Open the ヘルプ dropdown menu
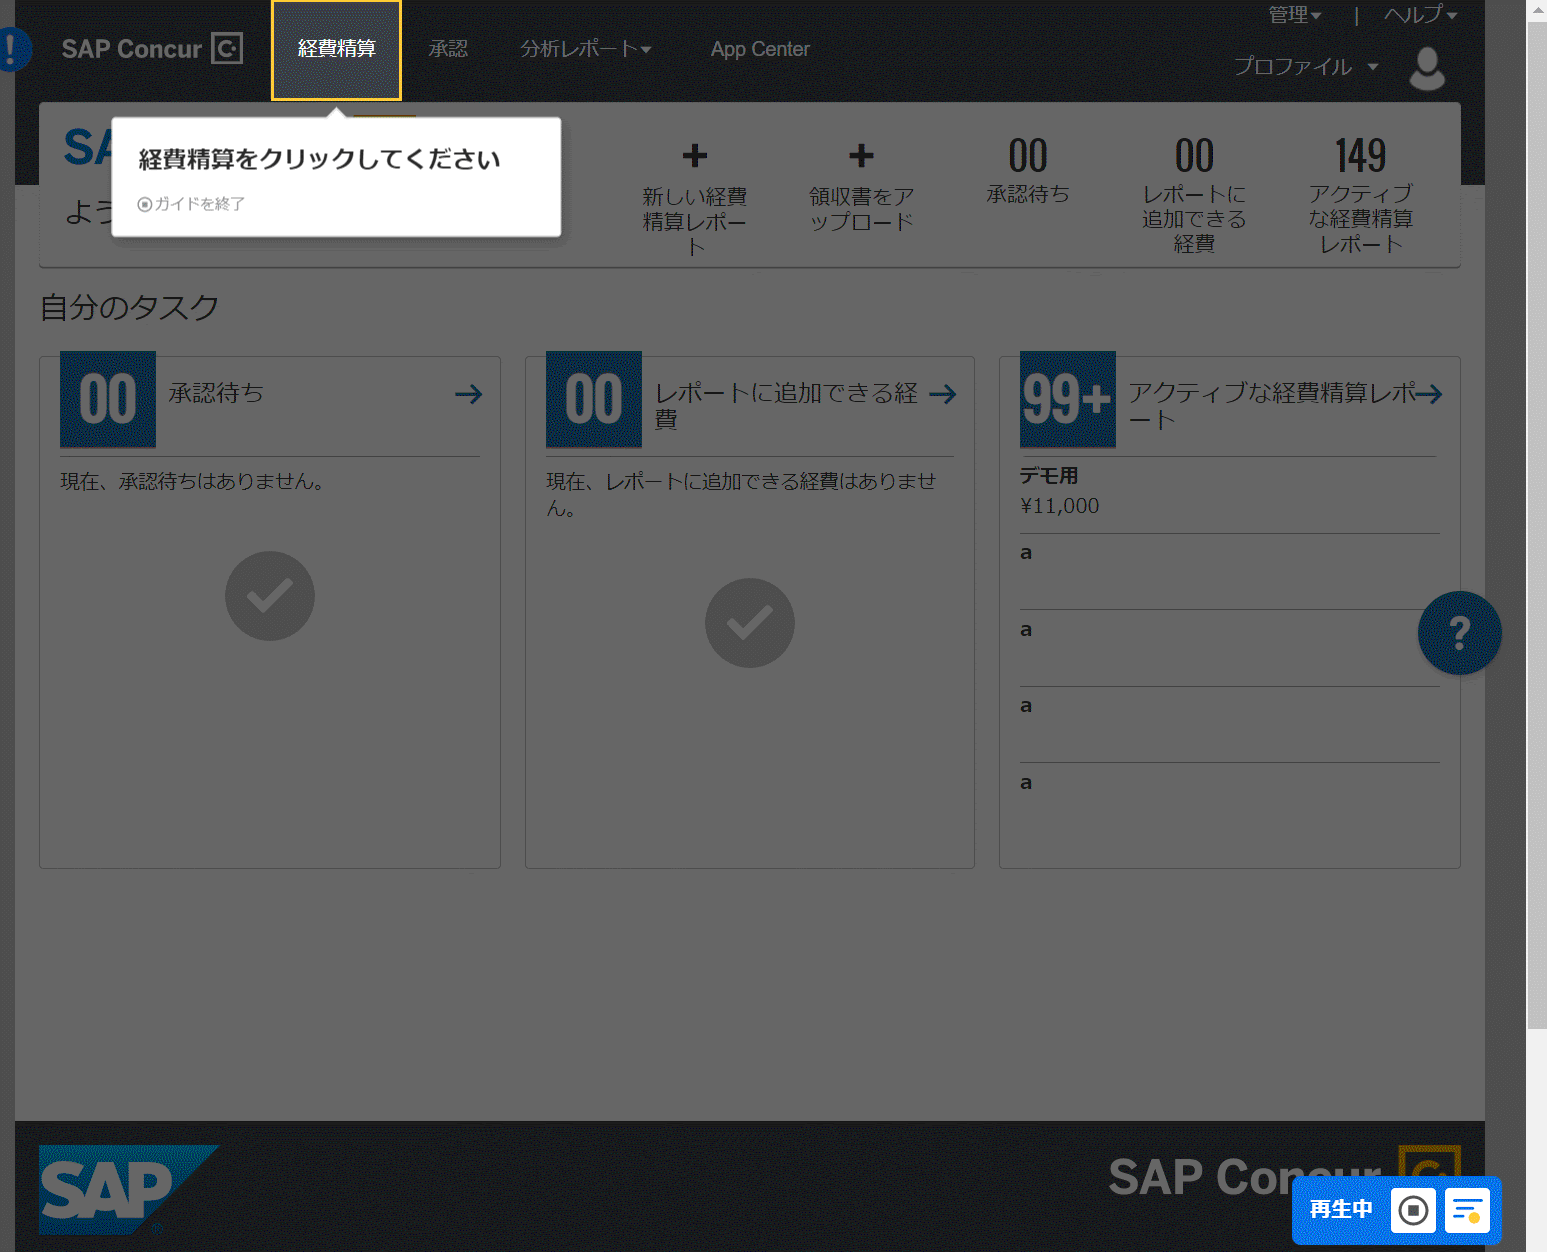Screen dimensions: 1547x1252 pos(1420,15)
